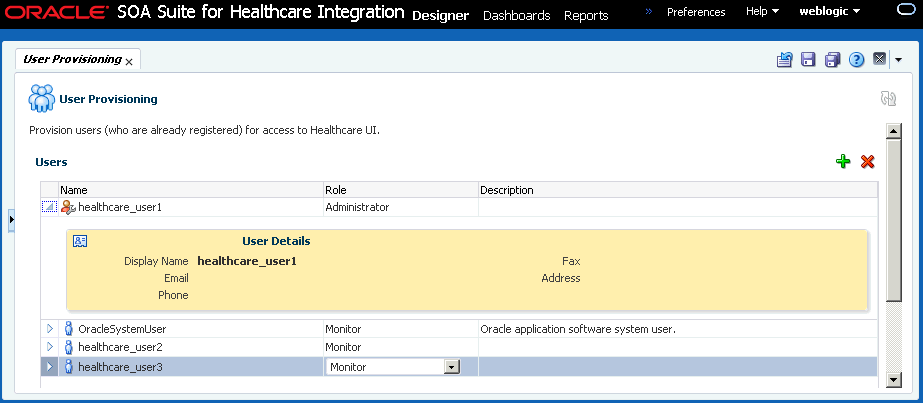Screen dimensions: 923x403
Task: Open the Dashboards view
Action: pyautogui.click(x=516, y=16)
